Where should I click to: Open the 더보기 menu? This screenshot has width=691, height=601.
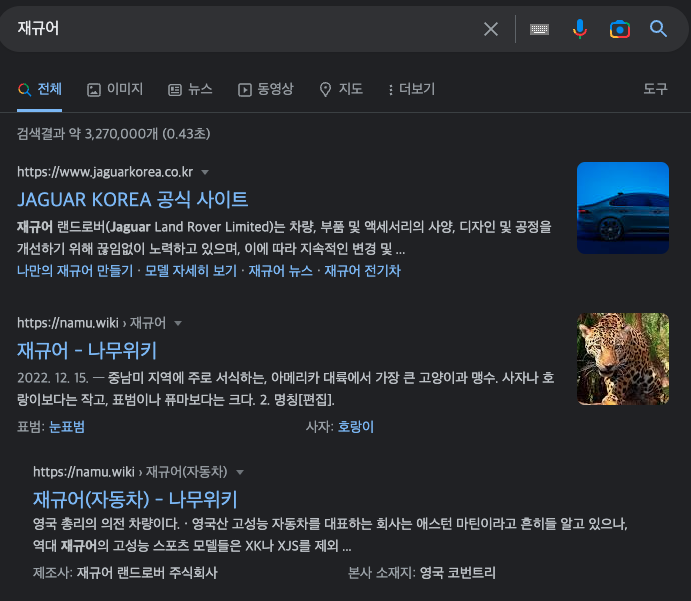(411, 89)
